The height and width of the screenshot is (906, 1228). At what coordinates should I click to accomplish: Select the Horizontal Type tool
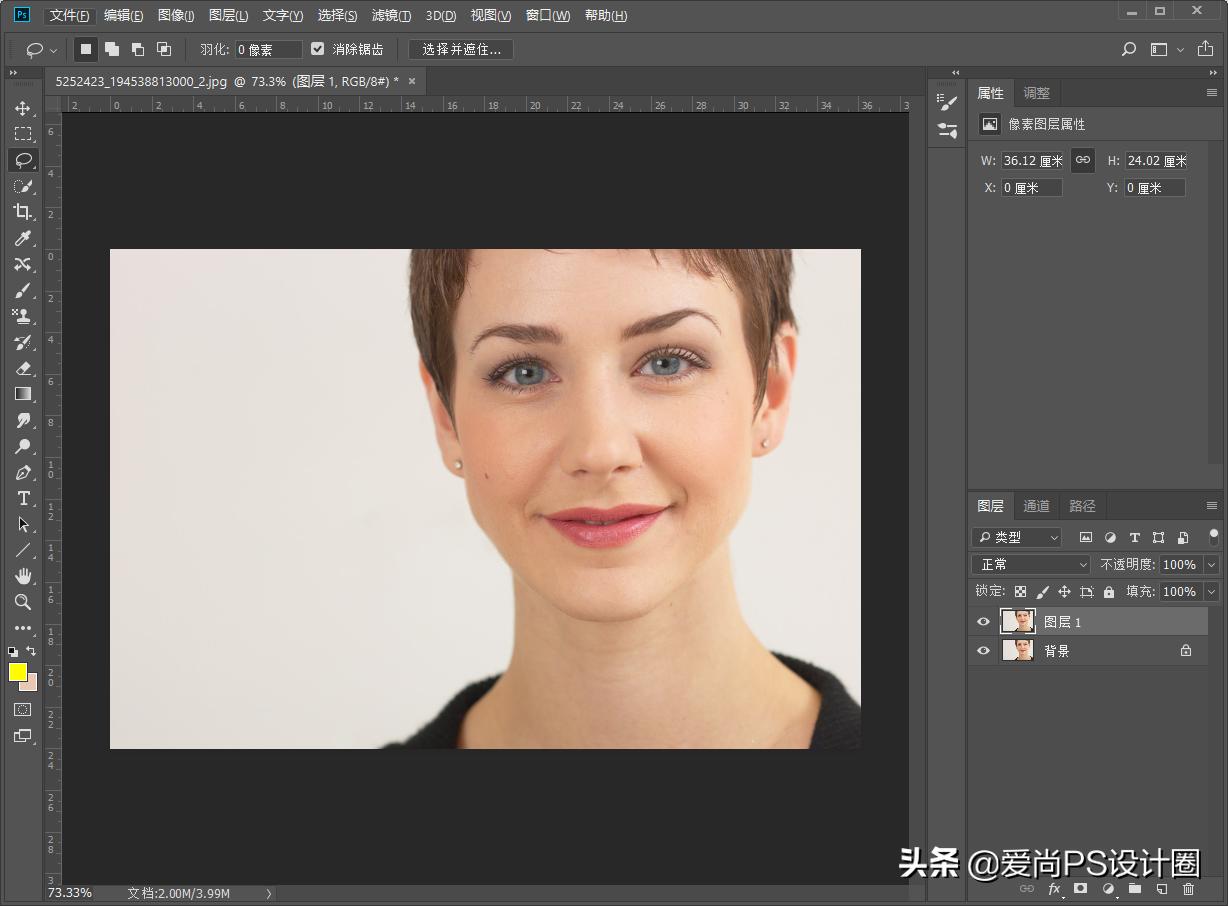23,498
